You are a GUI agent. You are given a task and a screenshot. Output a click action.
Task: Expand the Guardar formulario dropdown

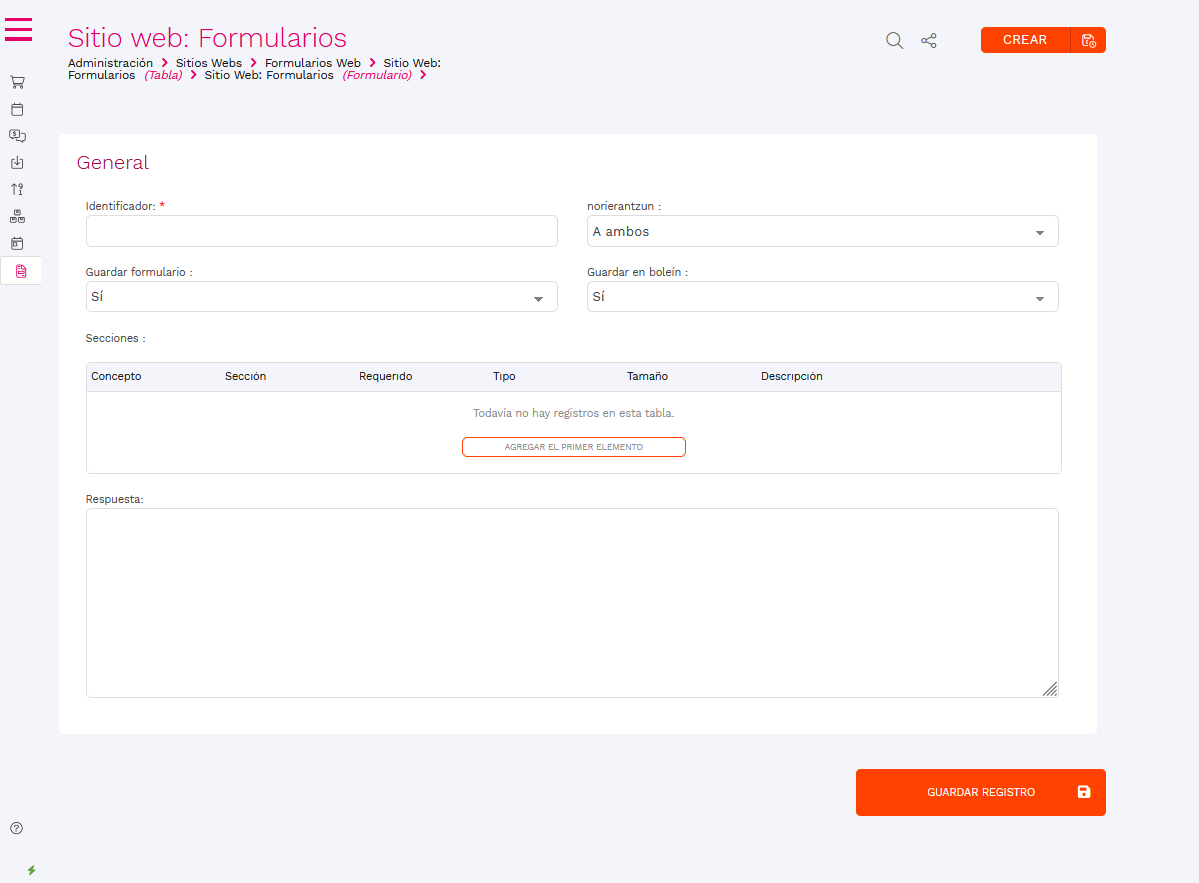pyautogui.click(x=321, y=297)
